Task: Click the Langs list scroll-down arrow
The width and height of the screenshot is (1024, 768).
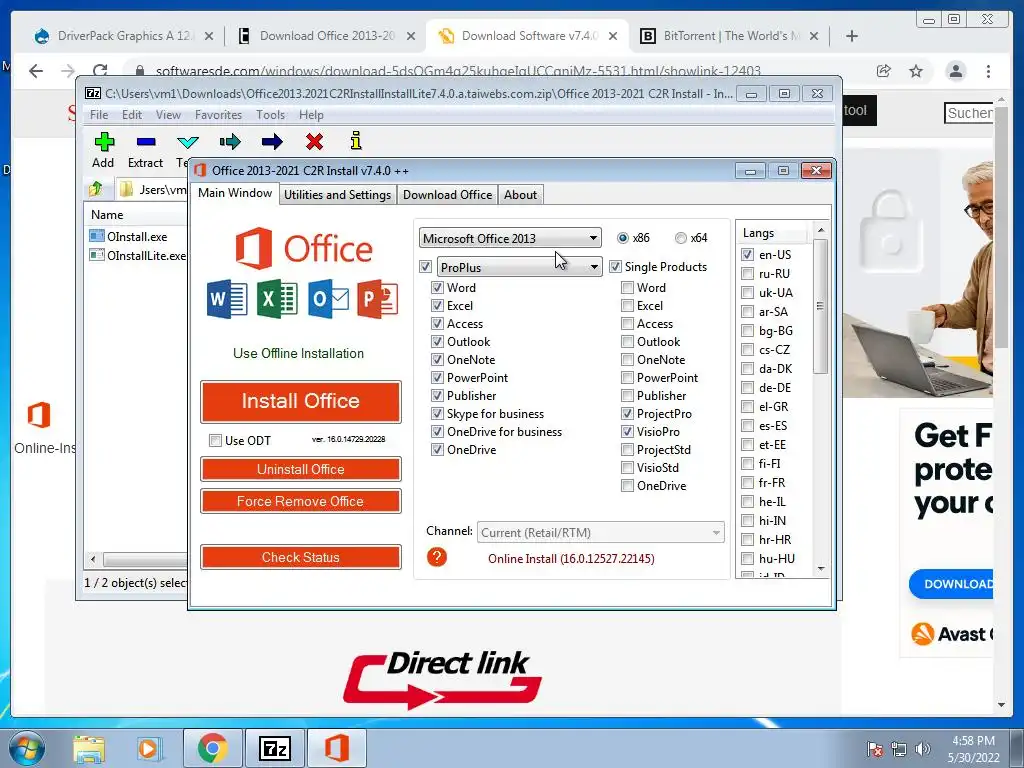Action: 821,569
